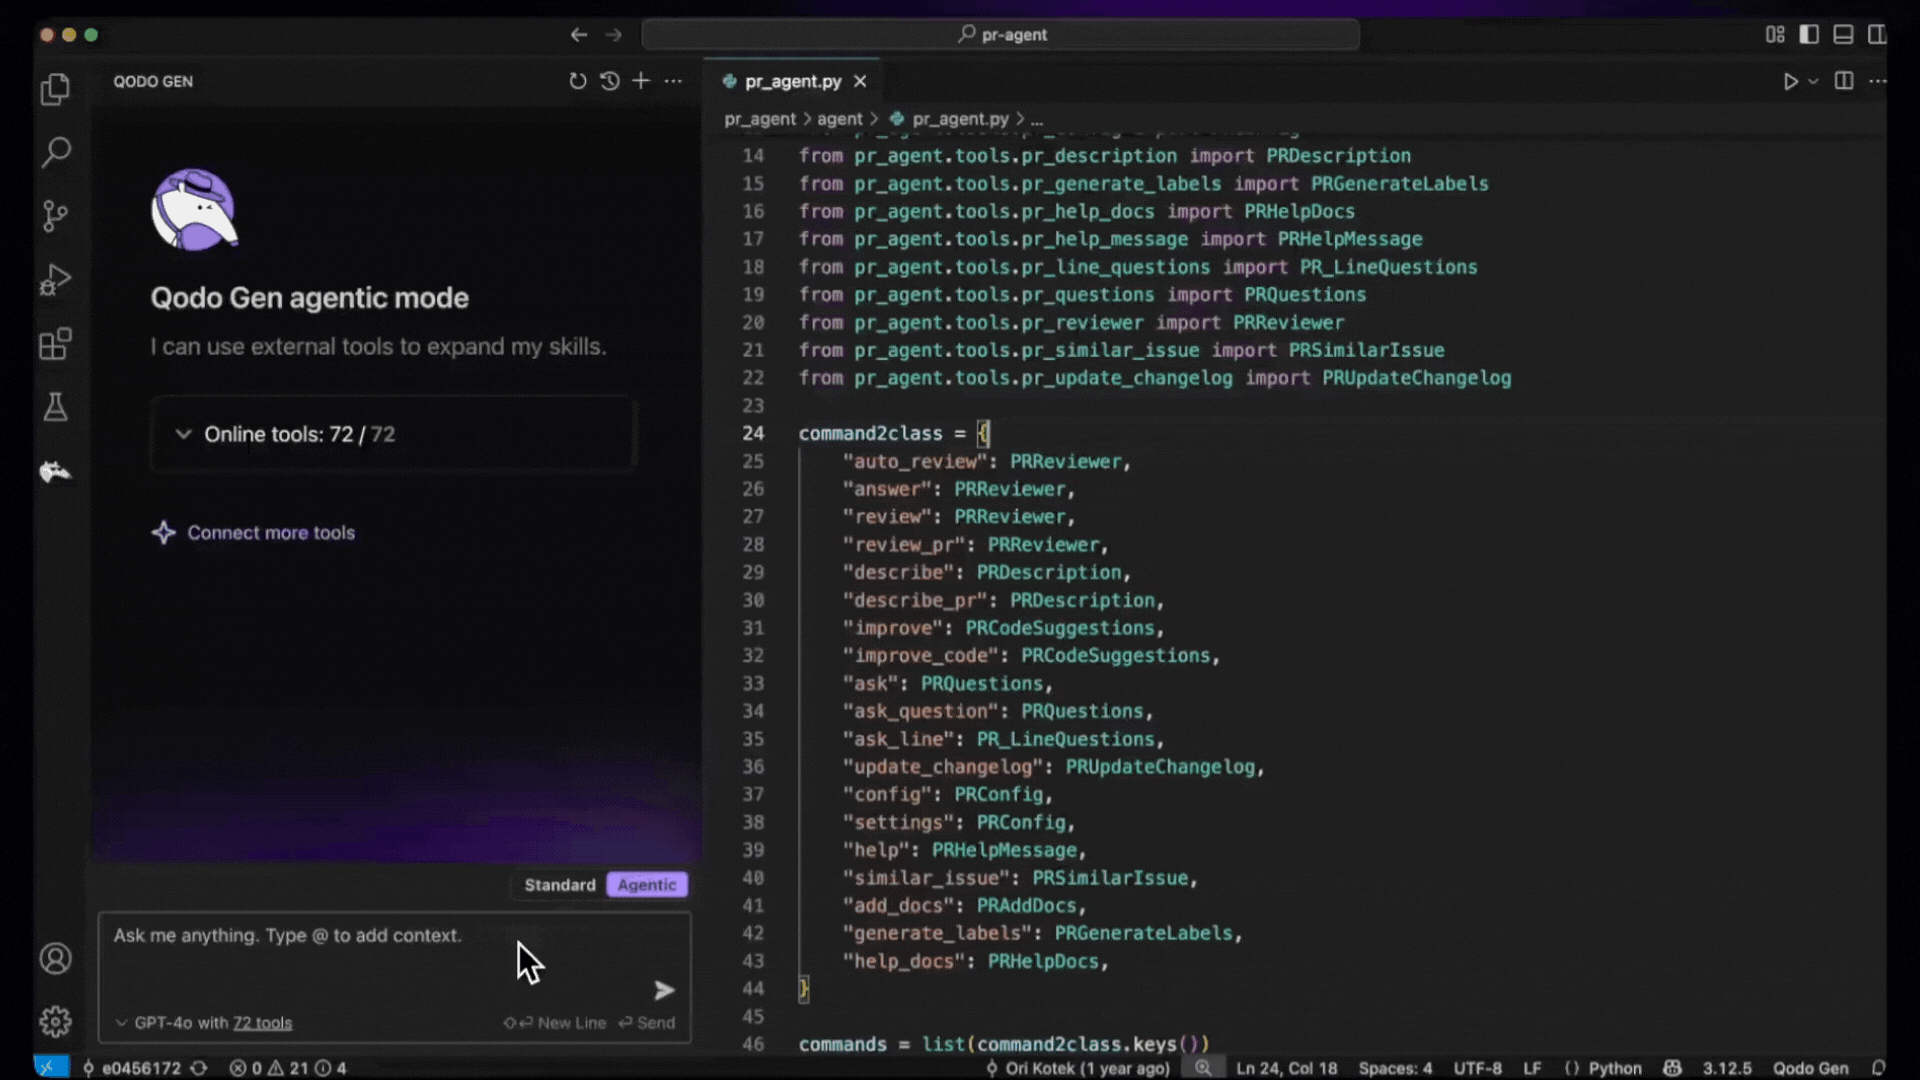Close the pr_agent.py tab
1920x1080 pixels.
[x=860, y=81]
